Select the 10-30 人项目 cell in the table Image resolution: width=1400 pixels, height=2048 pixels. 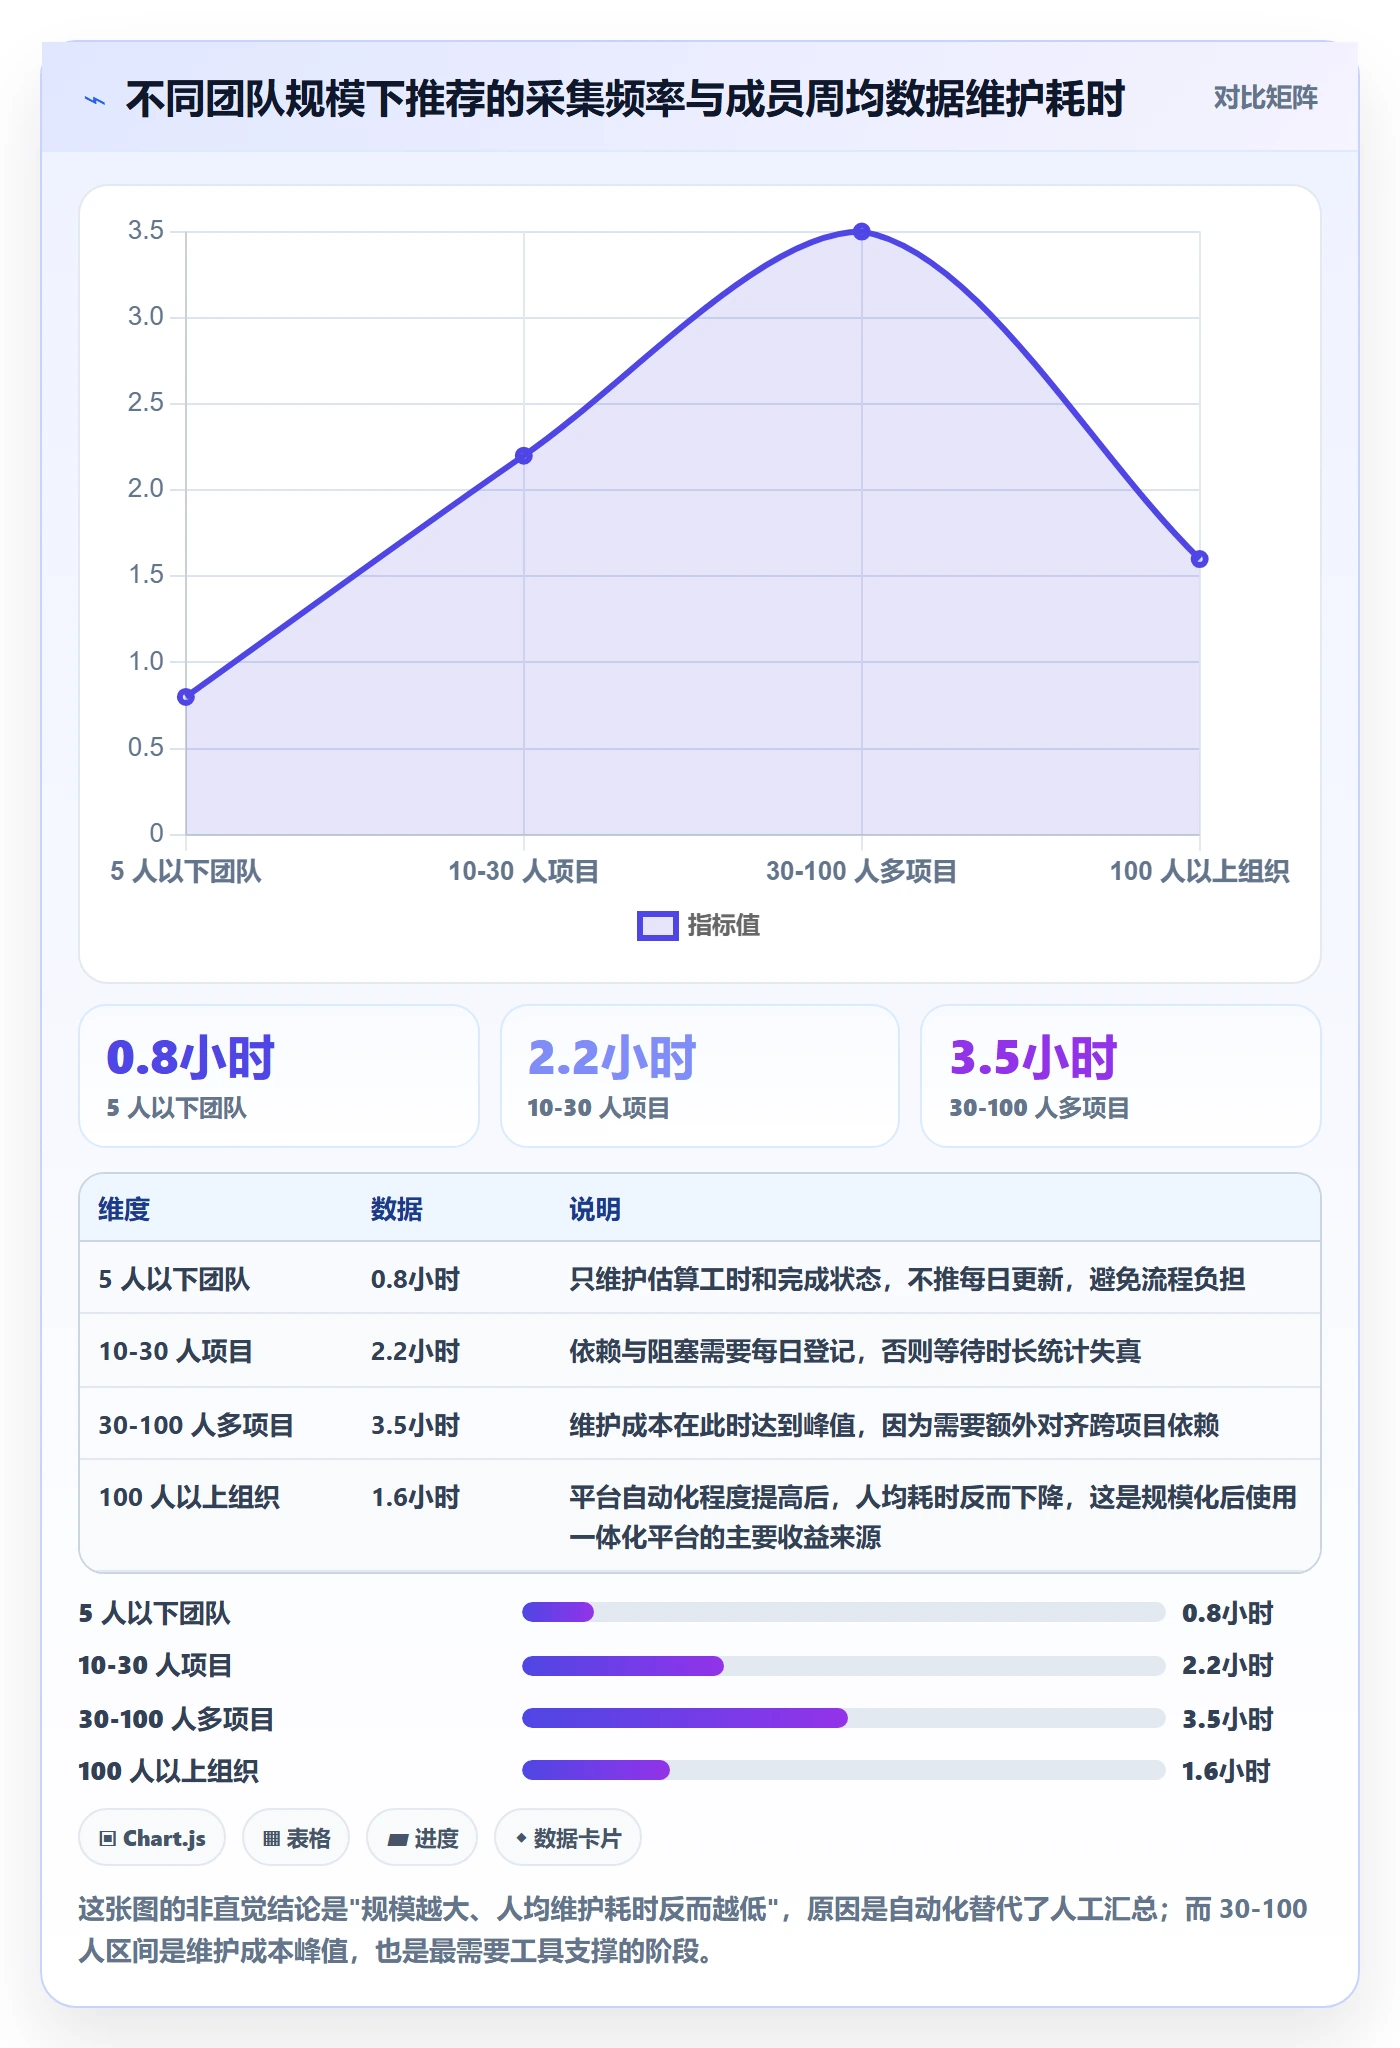[175, 1351]
